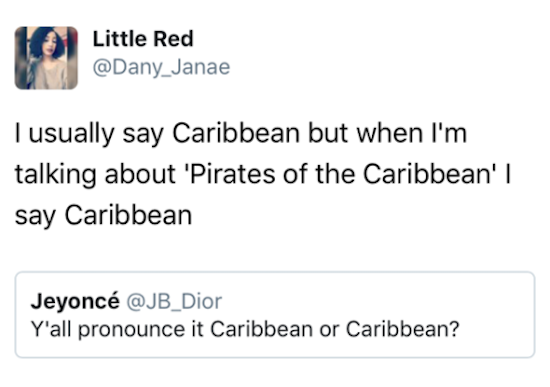Click the final line 'say Caribbean'

coord(103,216)
